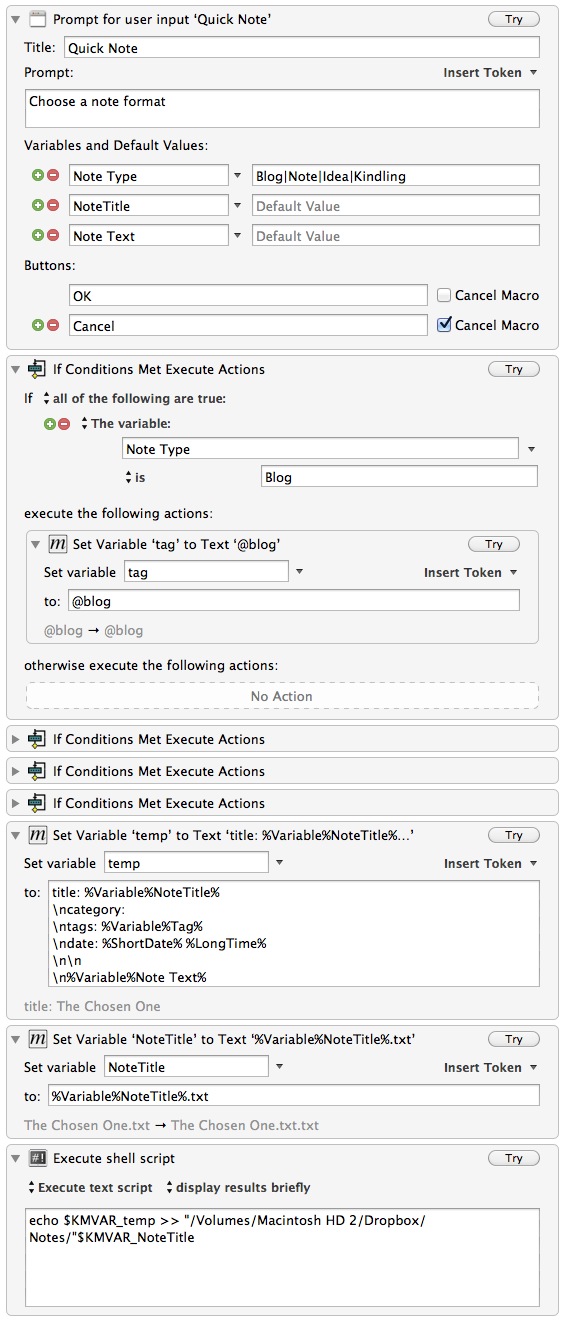Click the Title field containing Quick Note

(302, 47)
